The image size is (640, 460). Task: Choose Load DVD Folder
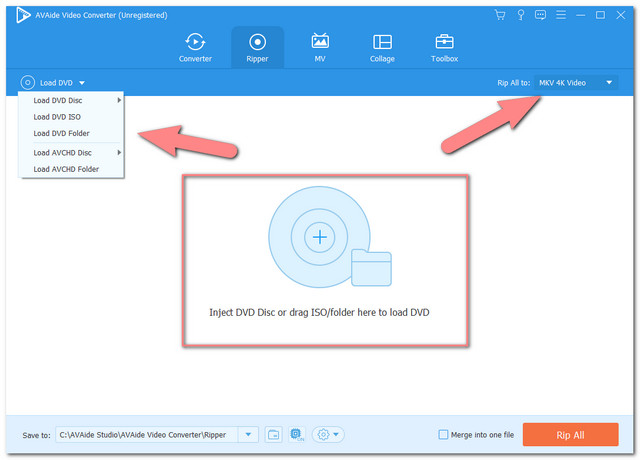coord(71,133)
